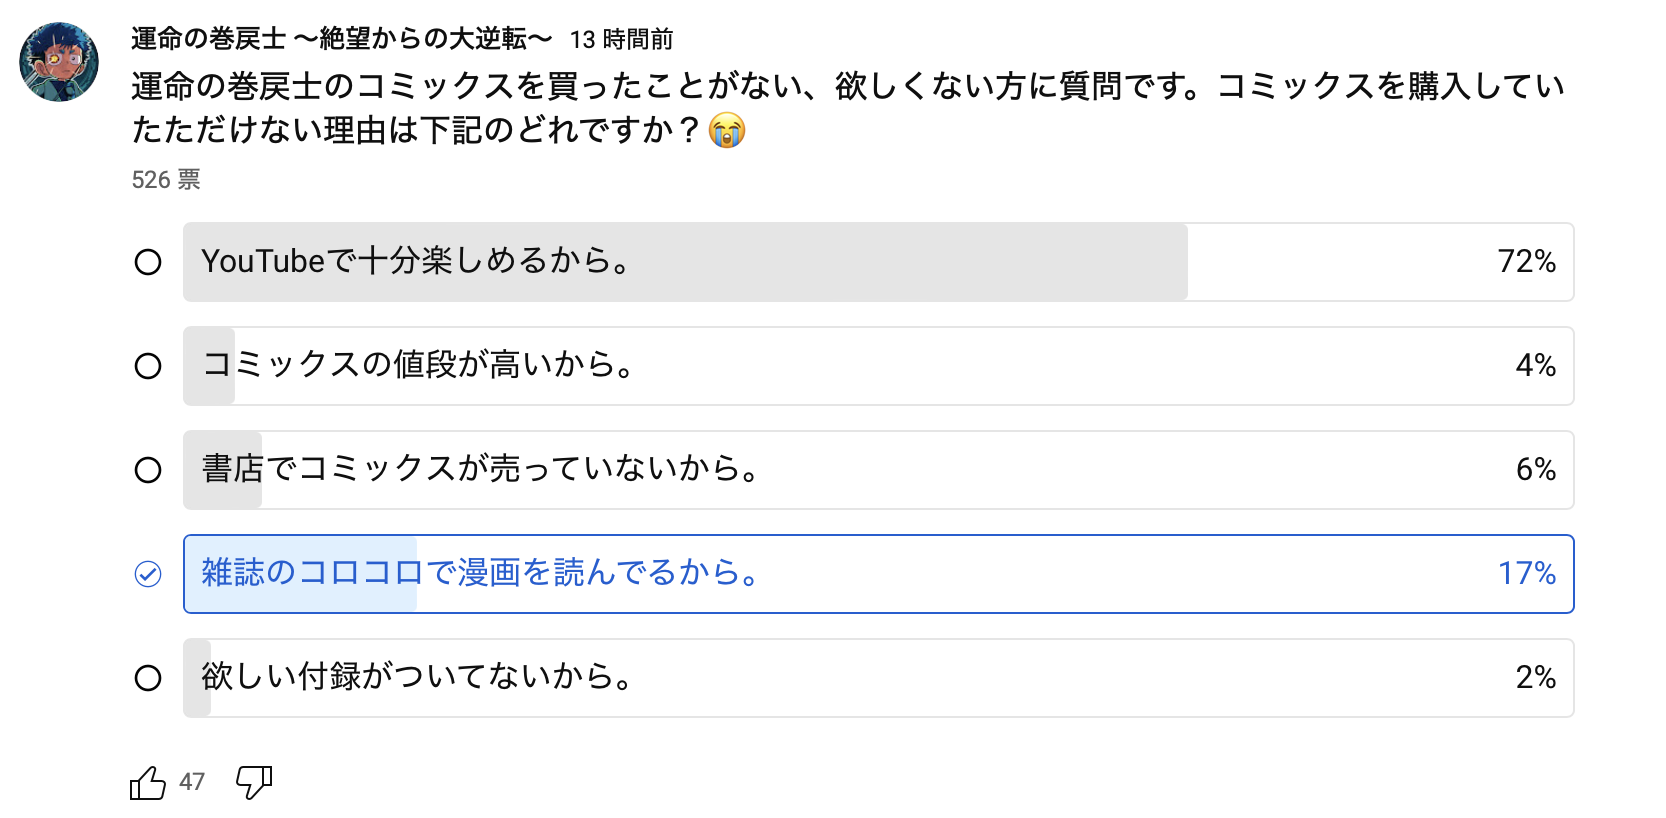The width and height of the screenshot is (1666, 818).
Task: Open the 13 時間前 timestamp link
Action: click(x=621, y=40)
